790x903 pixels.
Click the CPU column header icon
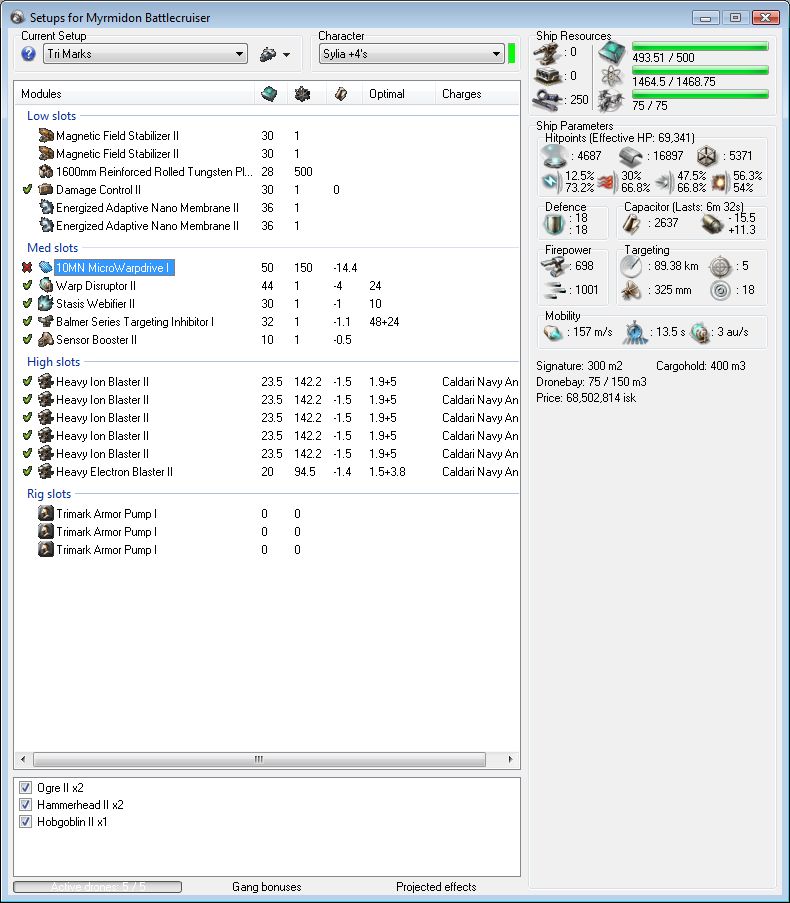269,94
